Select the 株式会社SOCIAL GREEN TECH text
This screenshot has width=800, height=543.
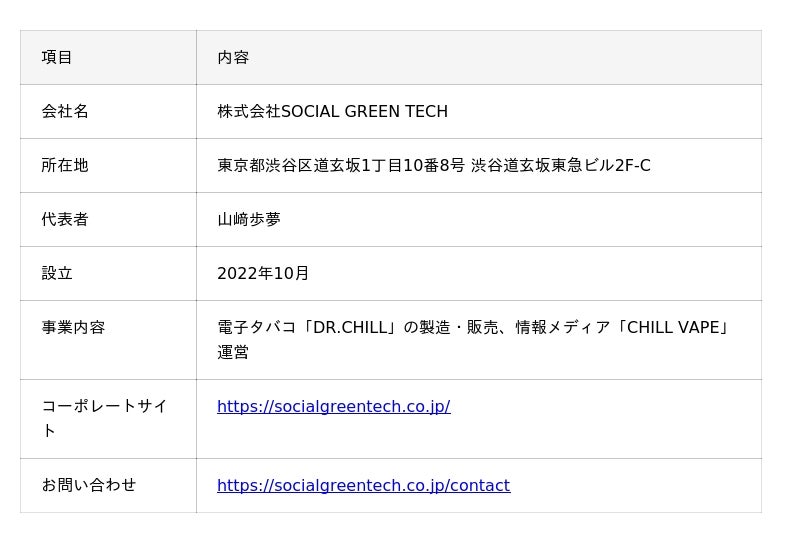[x=333, y=111]
